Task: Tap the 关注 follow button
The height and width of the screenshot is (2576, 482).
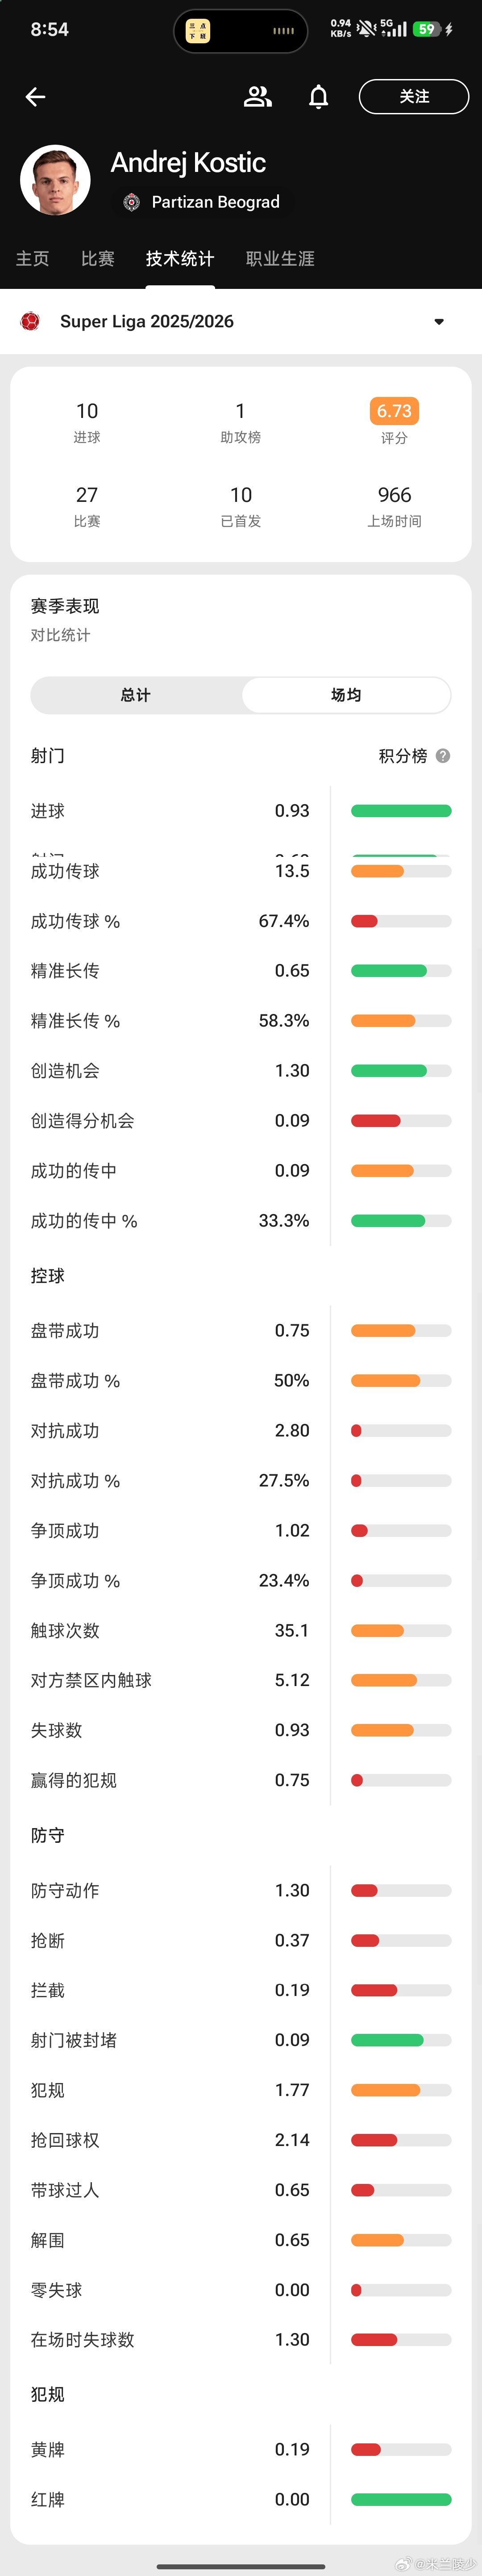Action: 414,97
